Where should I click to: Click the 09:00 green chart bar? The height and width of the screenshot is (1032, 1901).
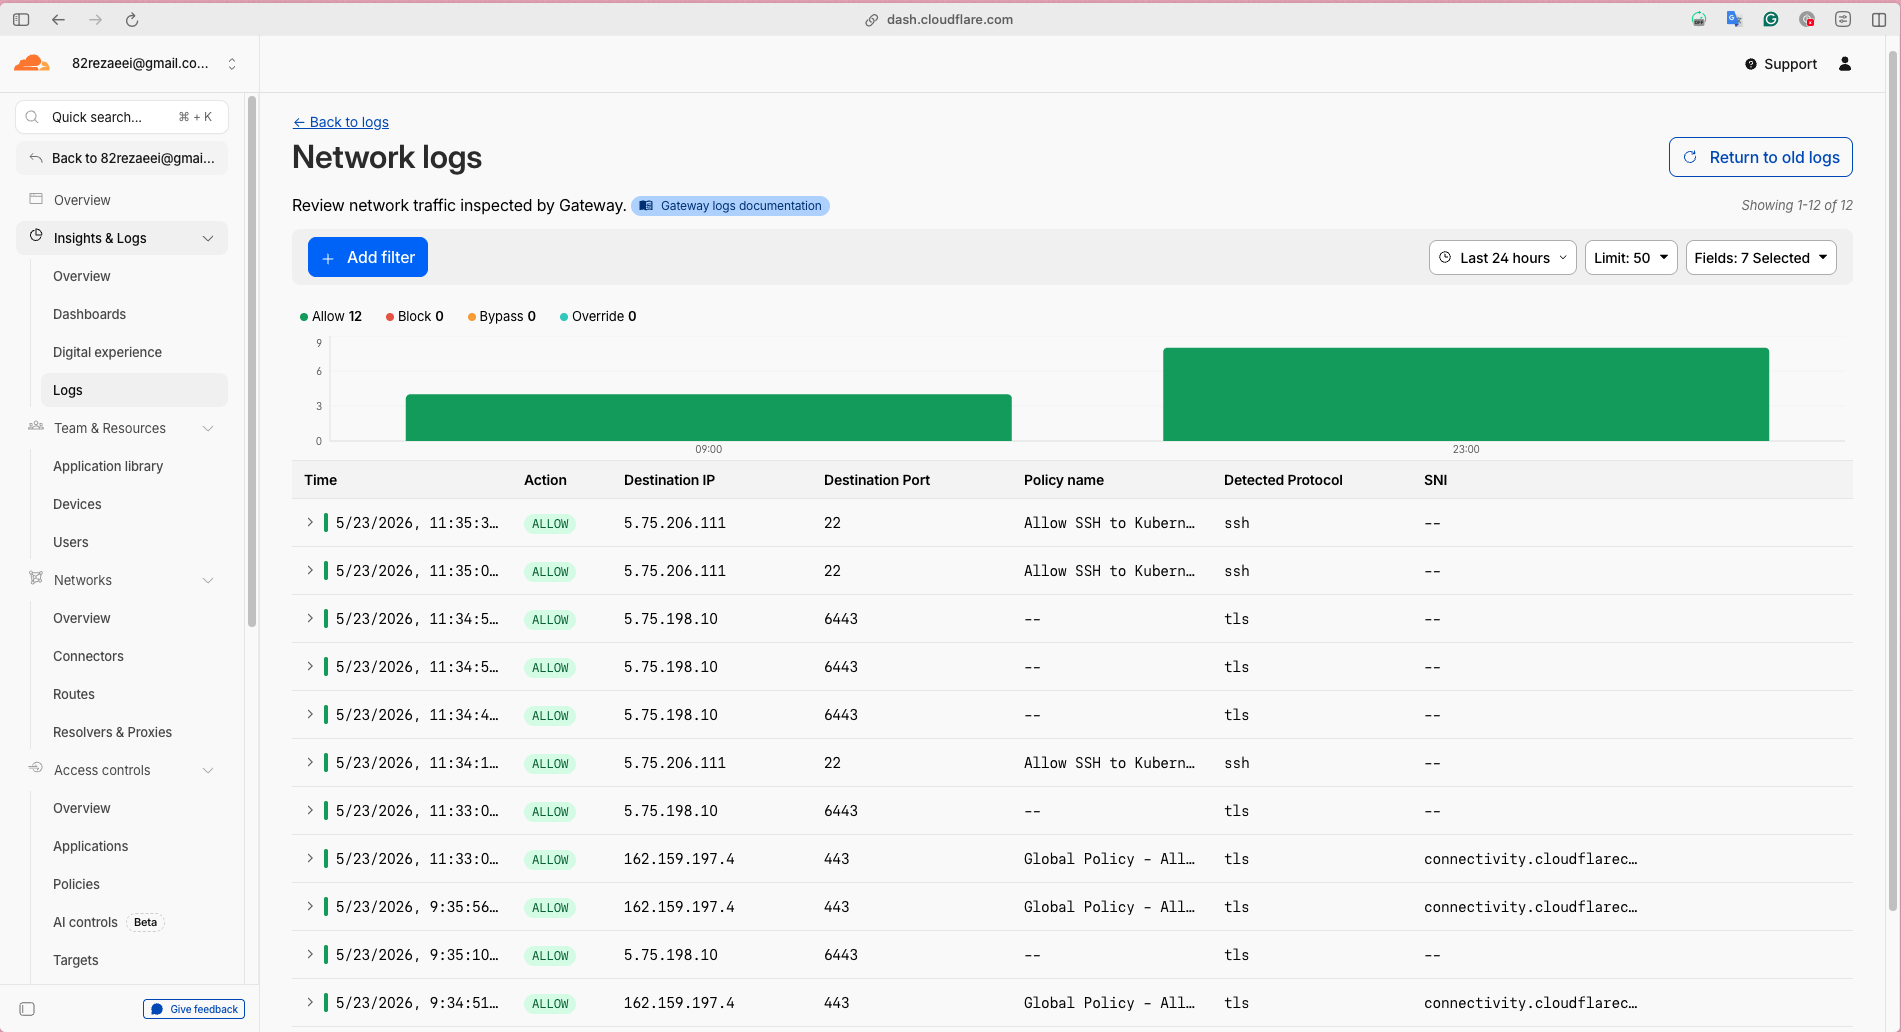click(x=708, y=417)
